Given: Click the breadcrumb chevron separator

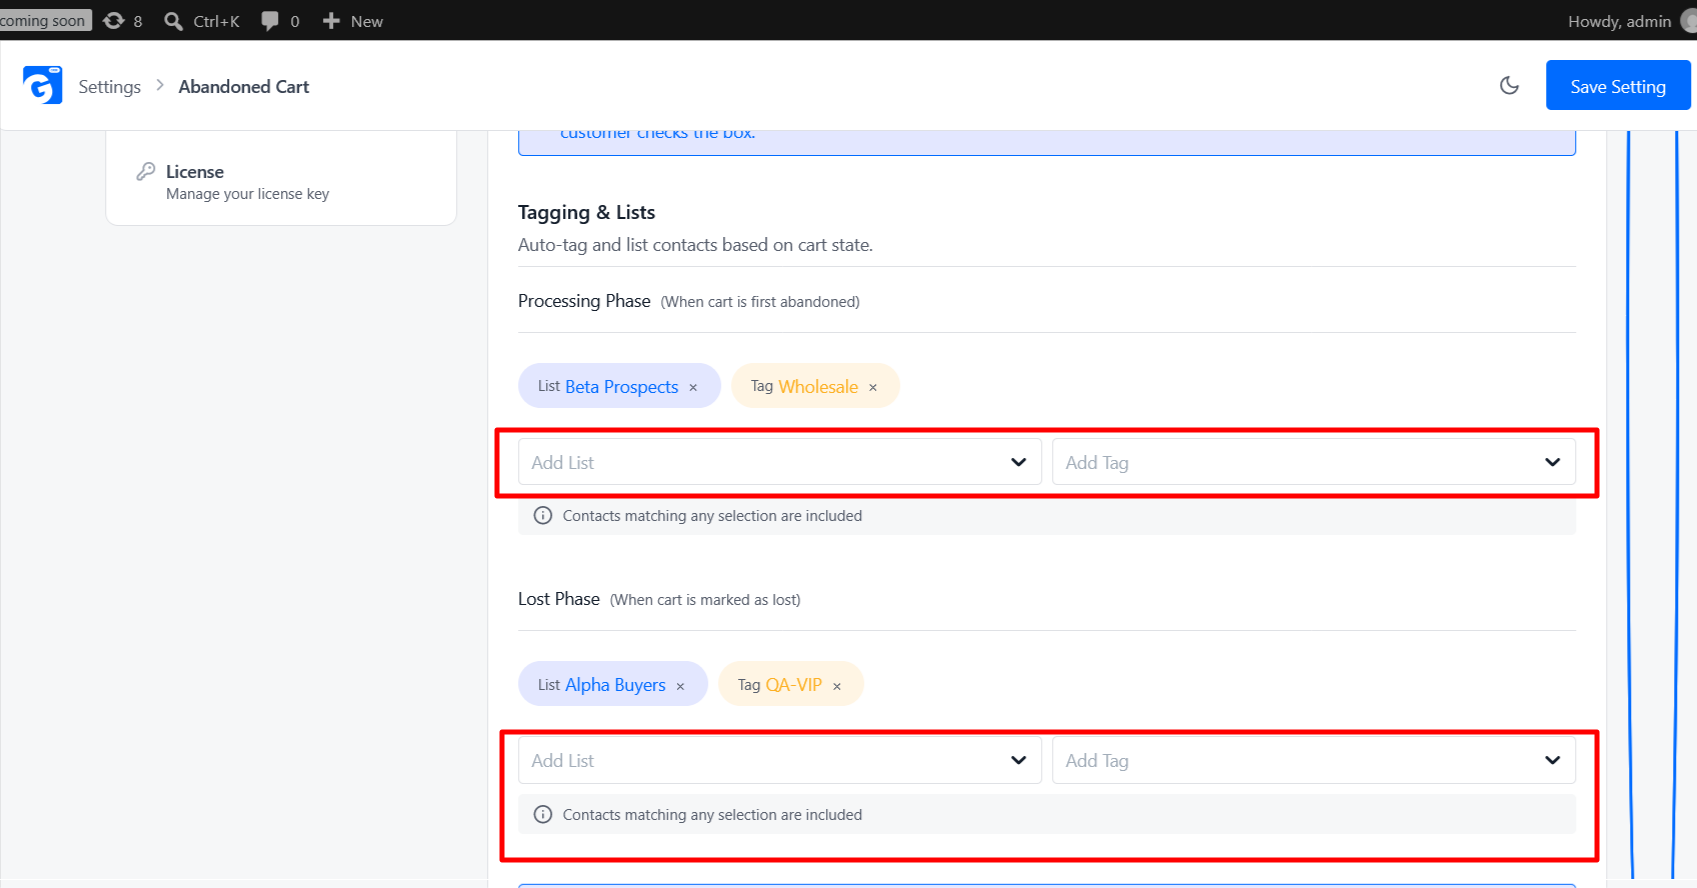Looking at the screenshot, I should point(160,86).
